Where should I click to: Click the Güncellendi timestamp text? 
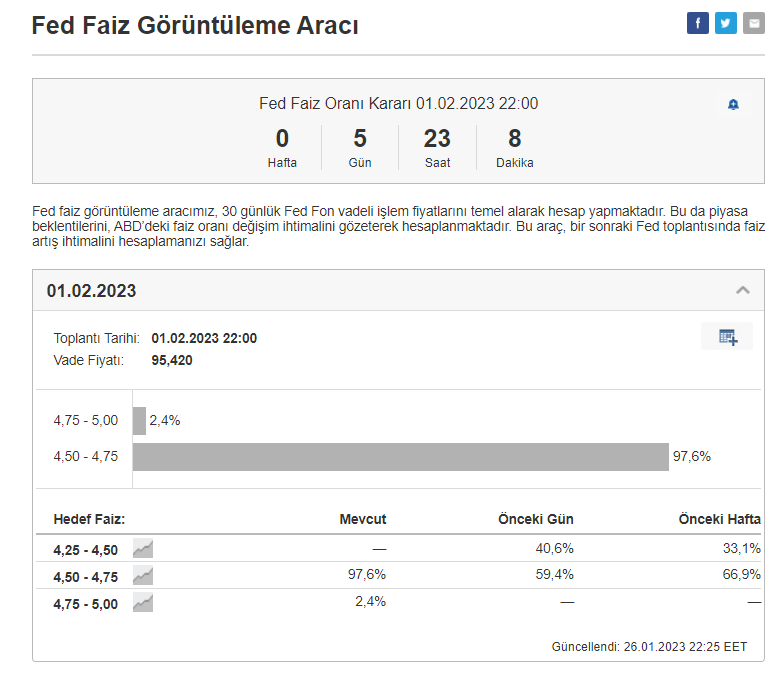[x=649, y=646]
